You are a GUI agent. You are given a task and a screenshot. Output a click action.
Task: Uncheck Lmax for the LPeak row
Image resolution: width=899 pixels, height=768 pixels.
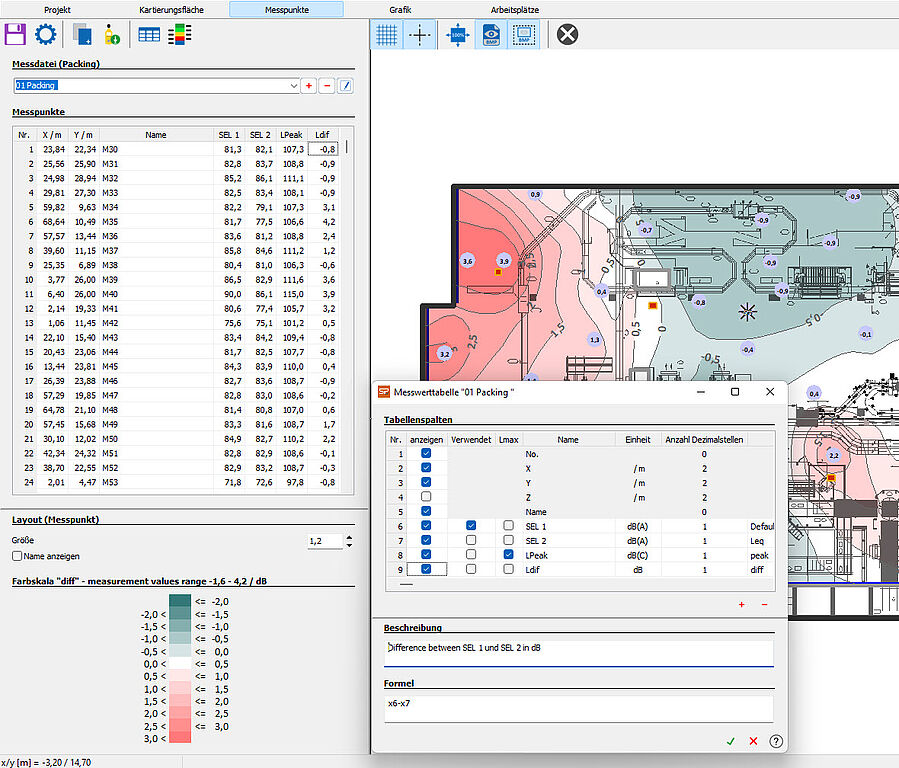click(509, 554)
